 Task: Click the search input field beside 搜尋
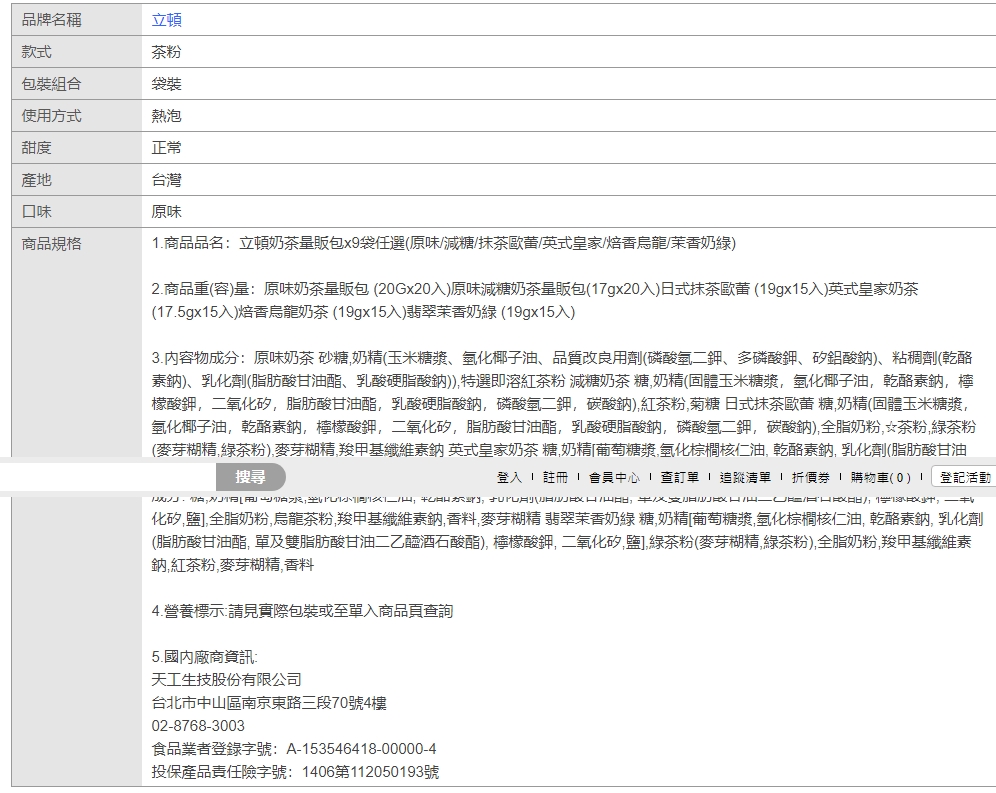tap(108, 477)
